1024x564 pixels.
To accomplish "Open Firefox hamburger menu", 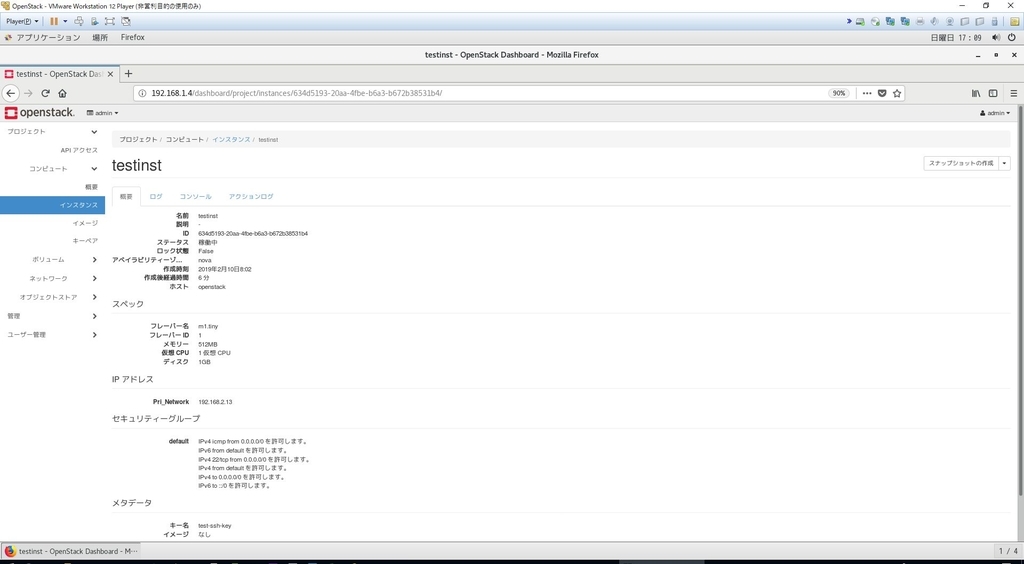I will 1014,93.
